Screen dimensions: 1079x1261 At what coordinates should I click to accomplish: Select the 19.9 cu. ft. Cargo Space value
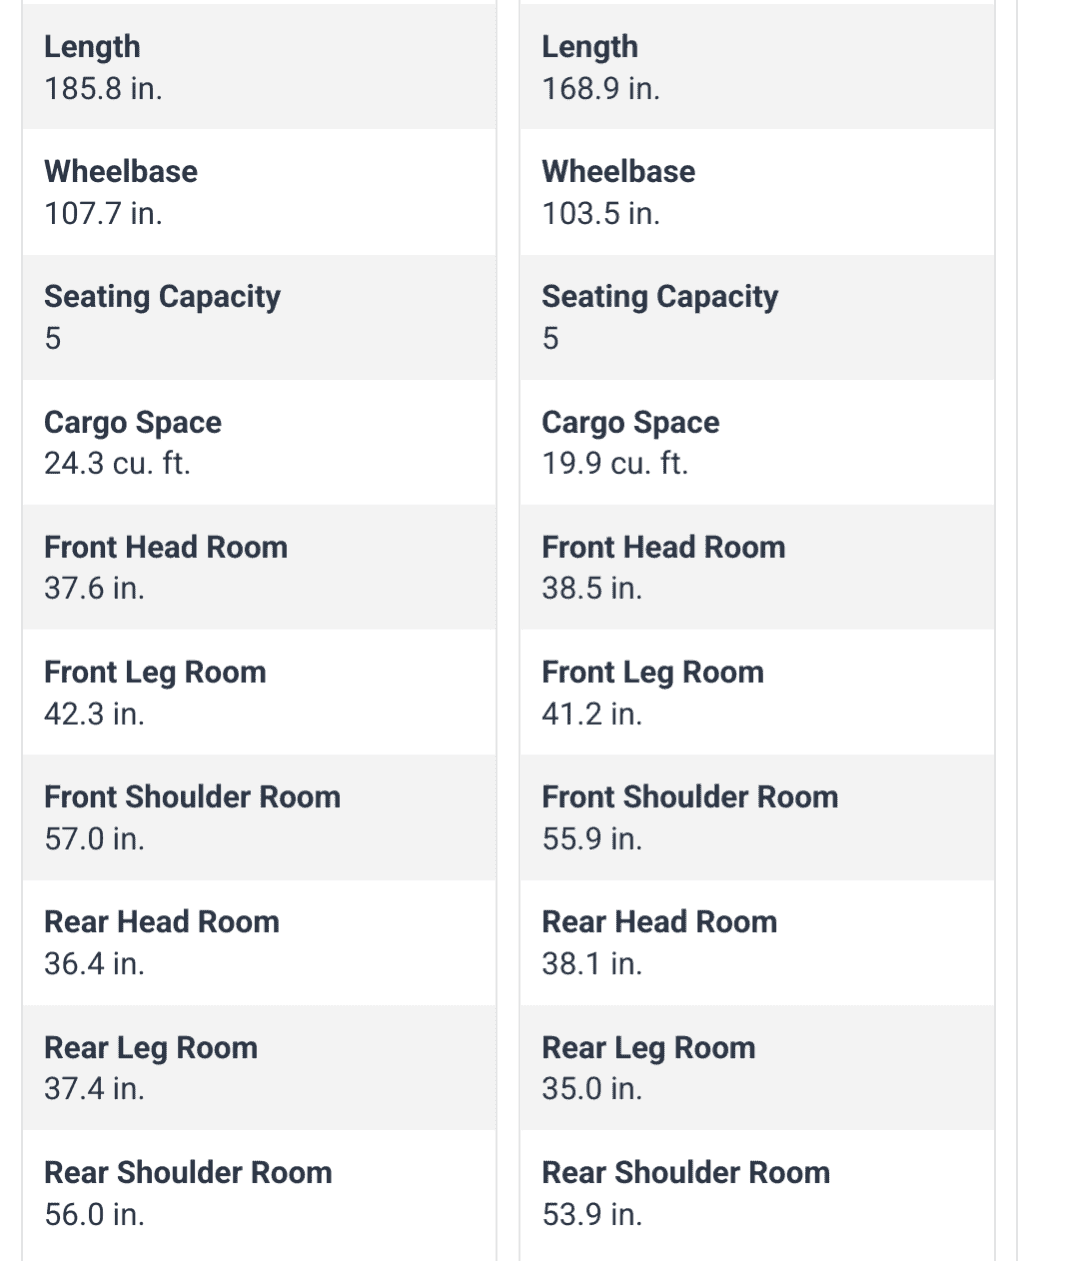(x=614, y=464)
